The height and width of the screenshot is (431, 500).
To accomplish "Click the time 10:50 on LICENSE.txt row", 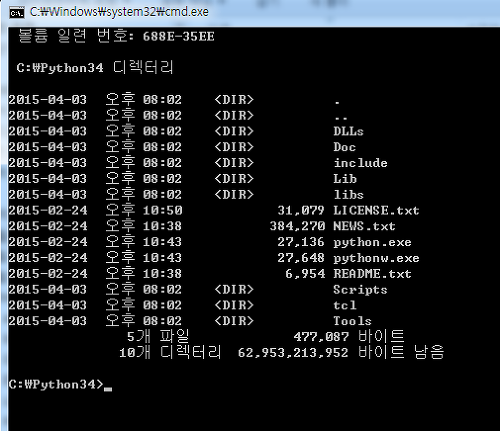I will pyautogui.click(x=162, y=210).
